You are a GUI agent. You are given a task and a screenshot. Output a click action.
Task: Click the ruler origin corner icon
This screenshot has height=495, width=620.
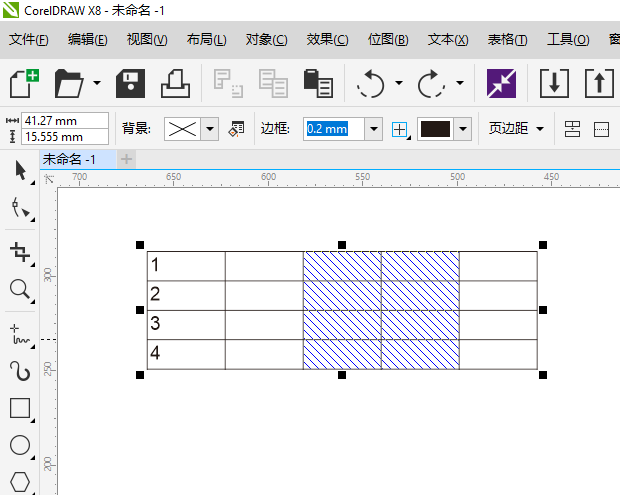pos(49,179)
